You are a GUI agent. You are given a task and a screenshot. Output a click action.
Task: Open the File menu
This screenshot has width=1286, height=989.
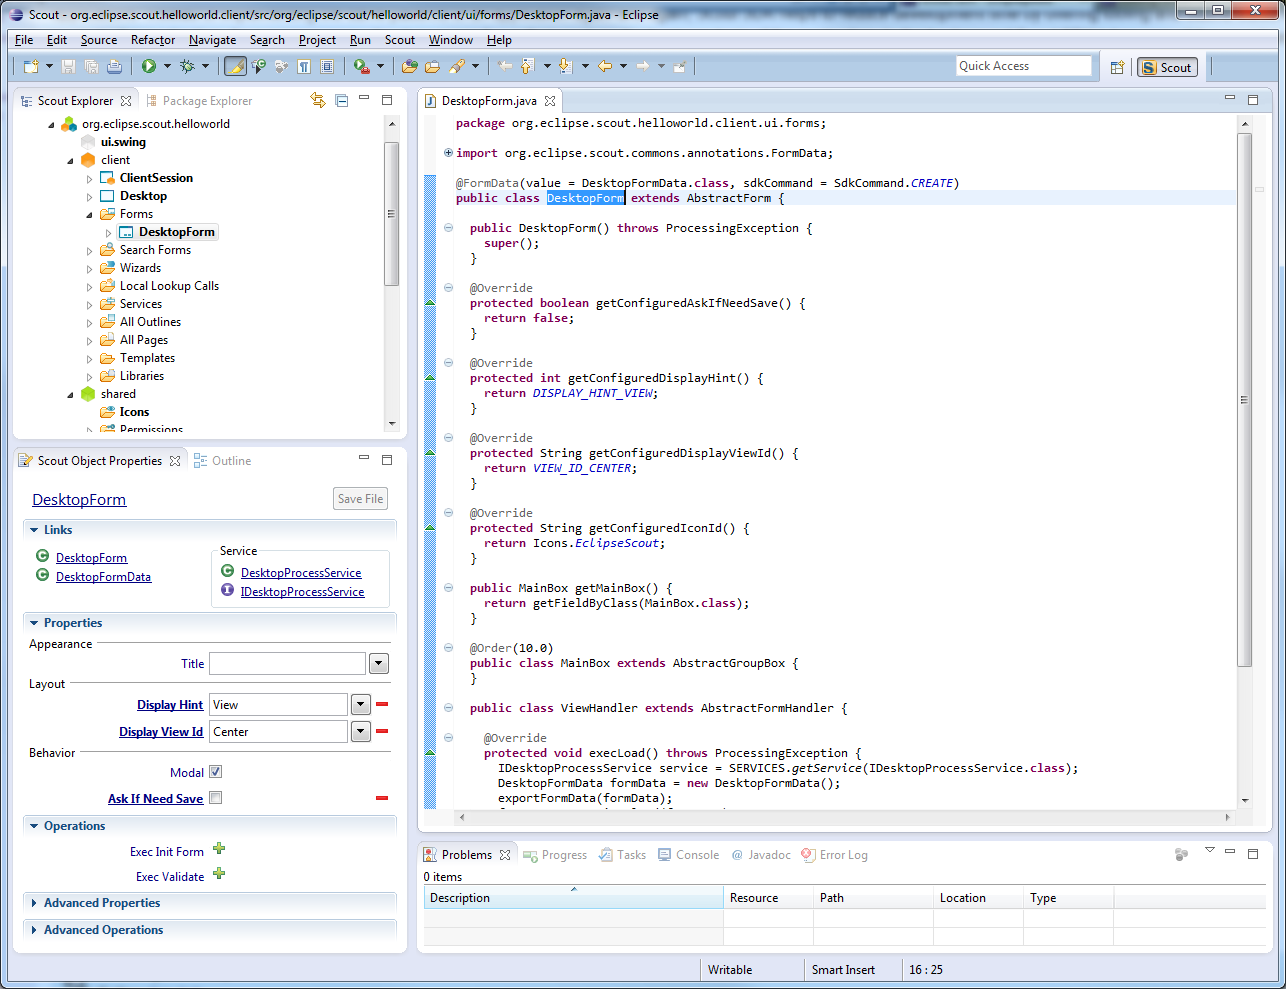click(x=24, y=40)
